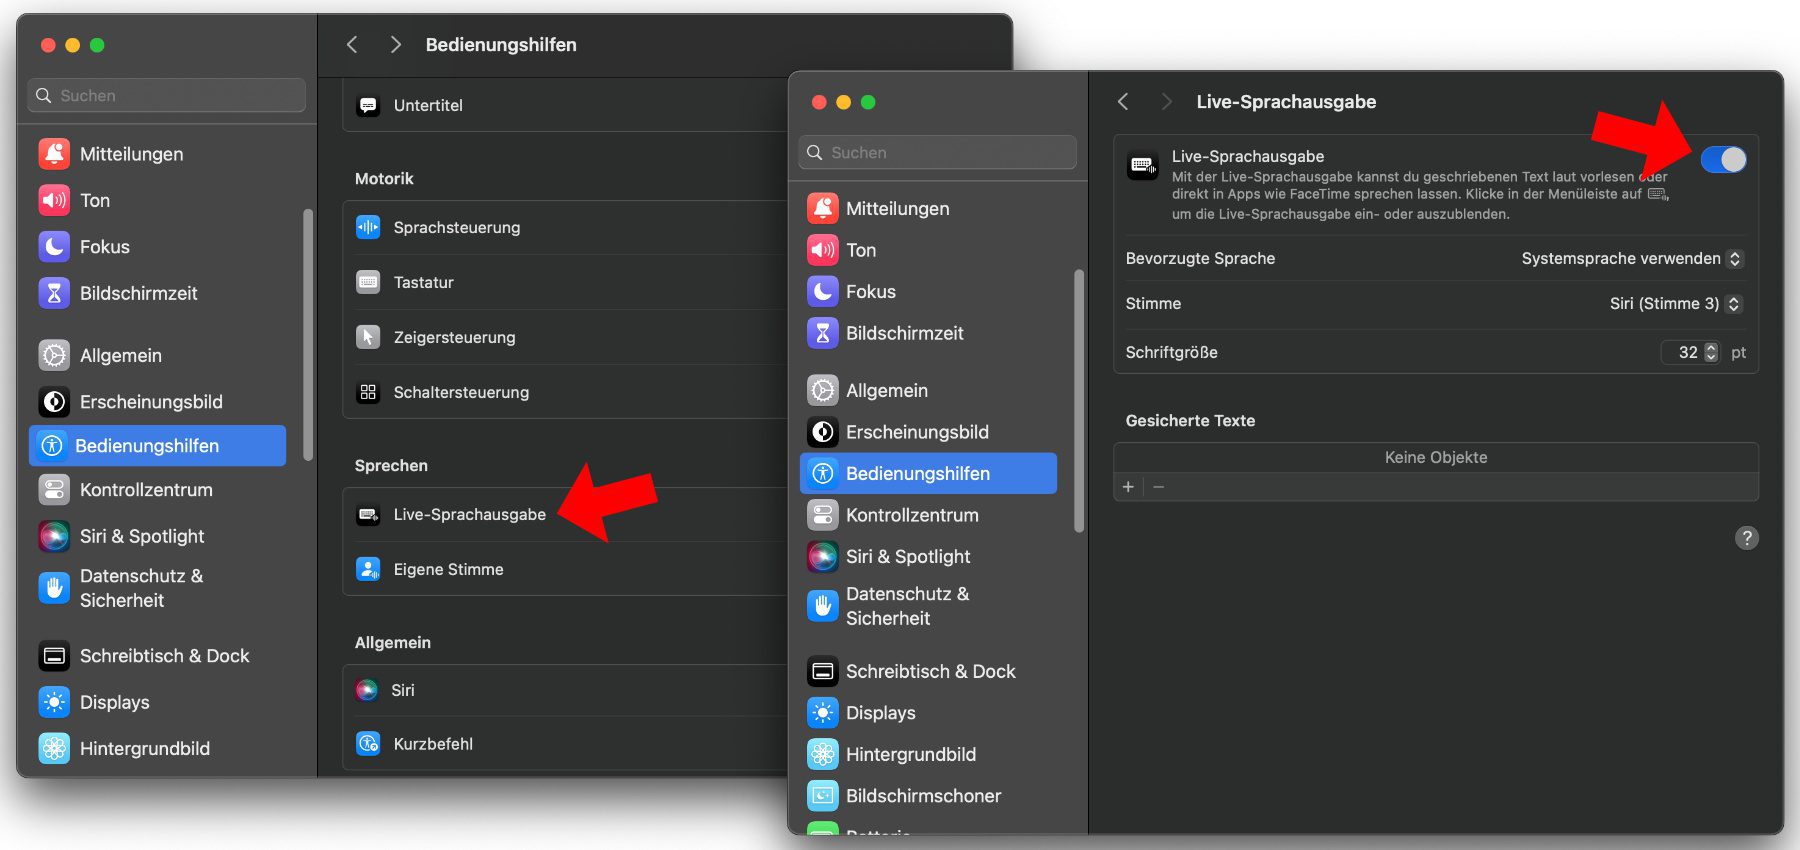Screen dimensions: 1800x850
Task: Open help with the question mark button
Action: (x=1746, y=538)
